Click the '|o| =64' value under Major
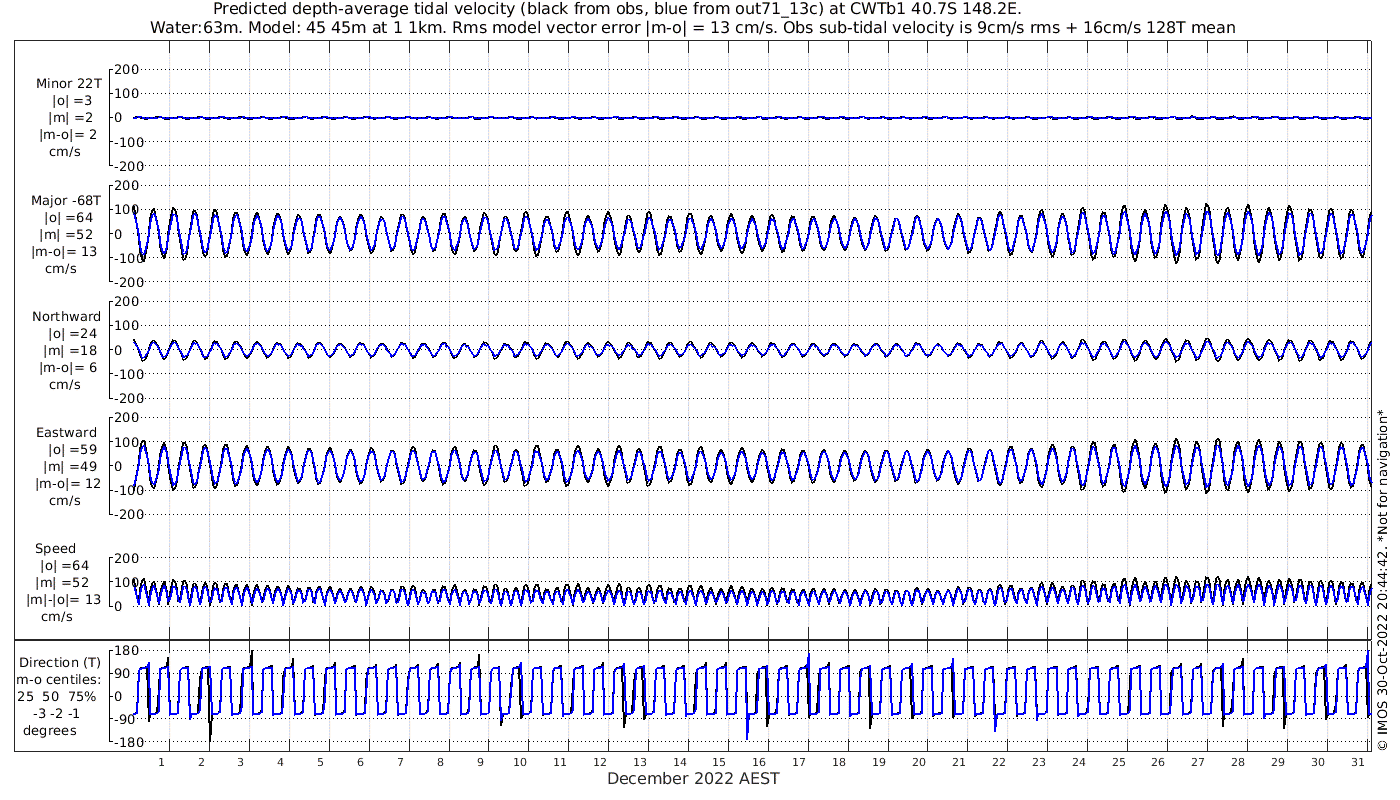The height and width of the screenshot is (800, 1400). (x=68, y=218)
